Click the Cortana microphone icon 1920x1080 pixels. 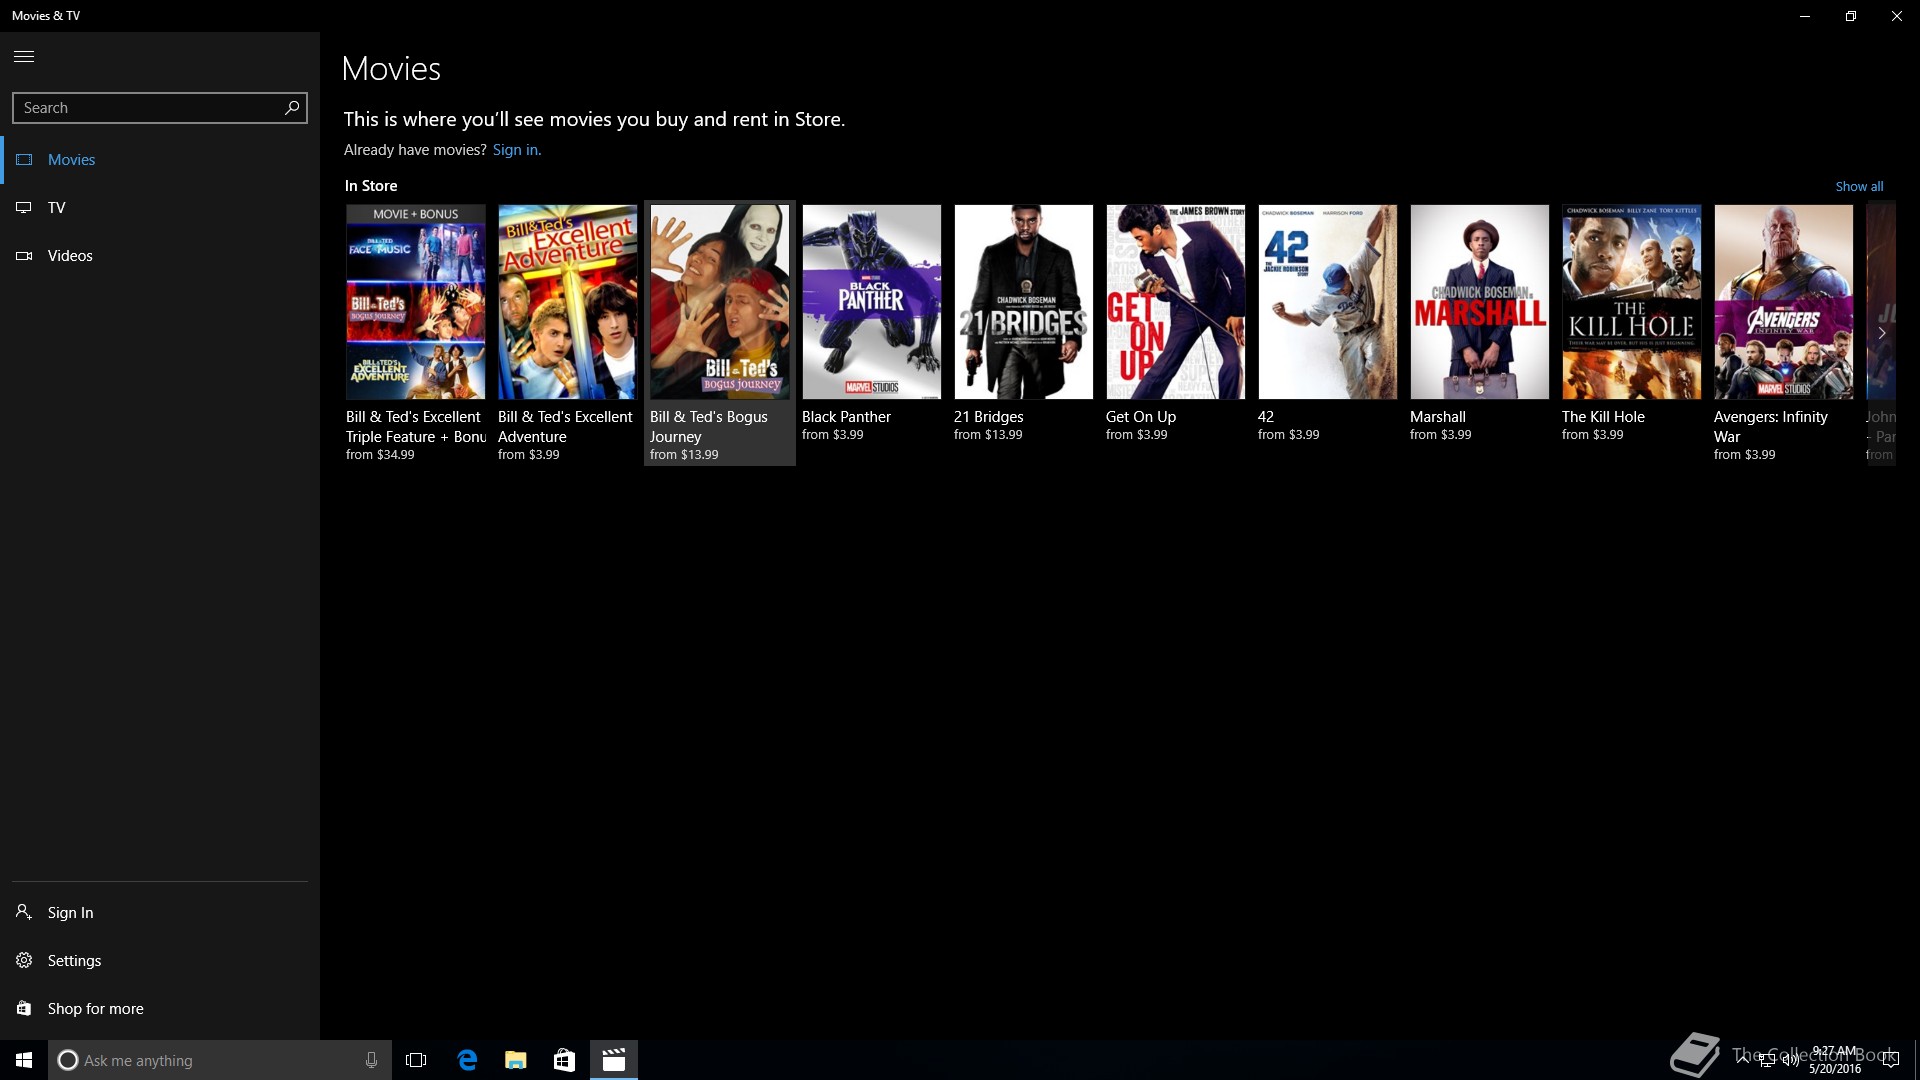pyautogui.click(x=371, y=1060)
